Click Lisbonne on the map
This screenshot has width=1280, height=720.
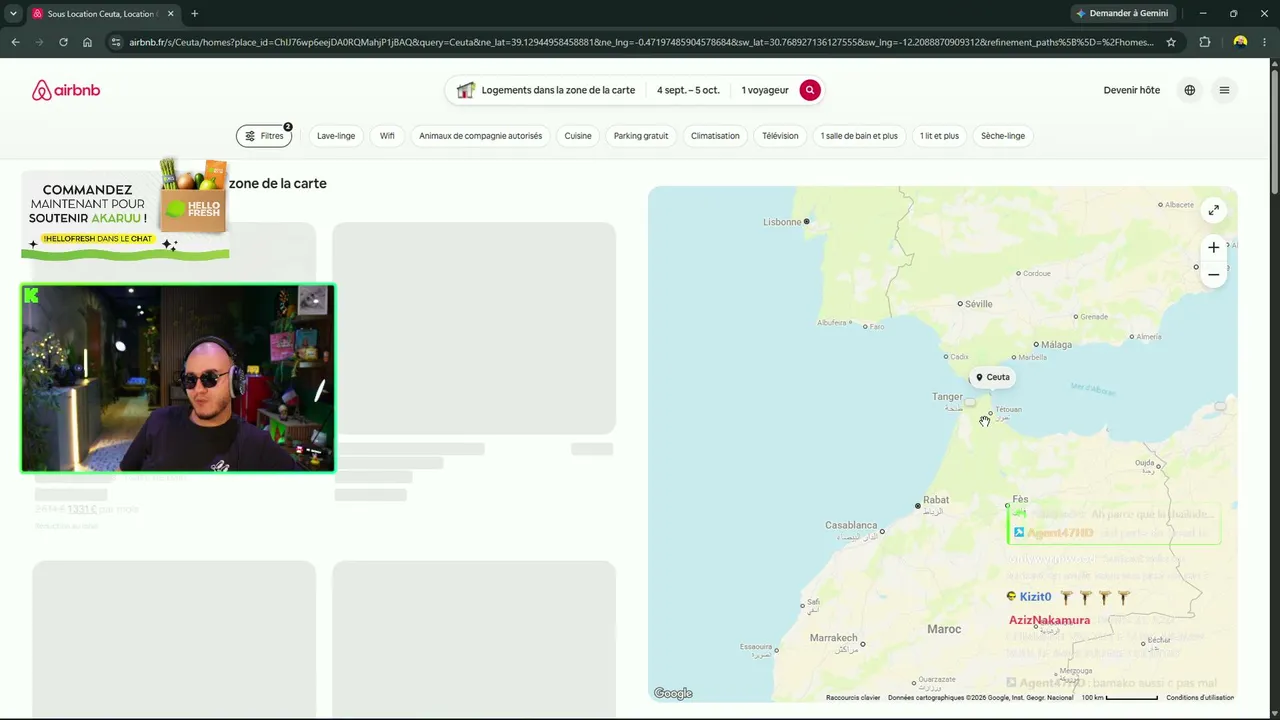(x=783, y=222)
